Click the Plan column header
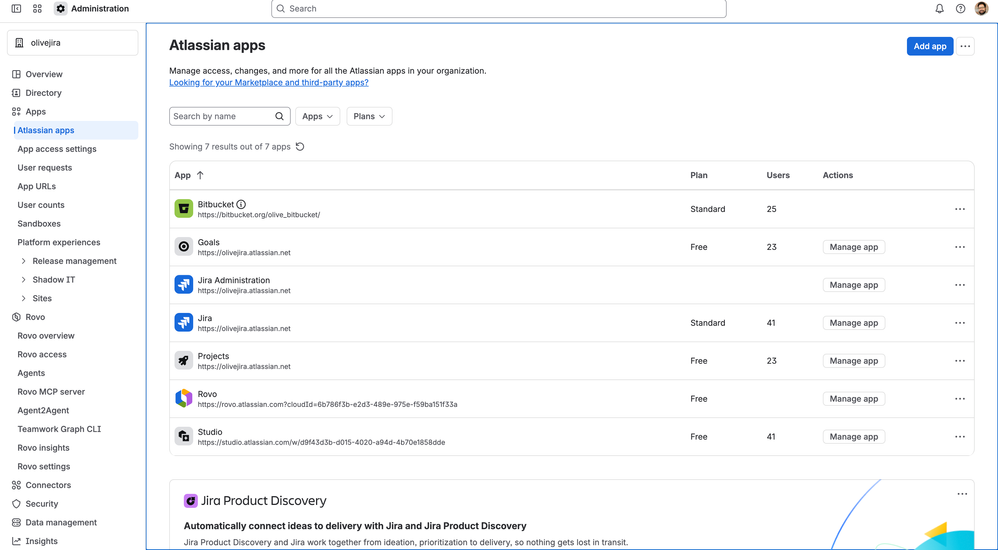 pyautogui.click(x=699, y=175)
